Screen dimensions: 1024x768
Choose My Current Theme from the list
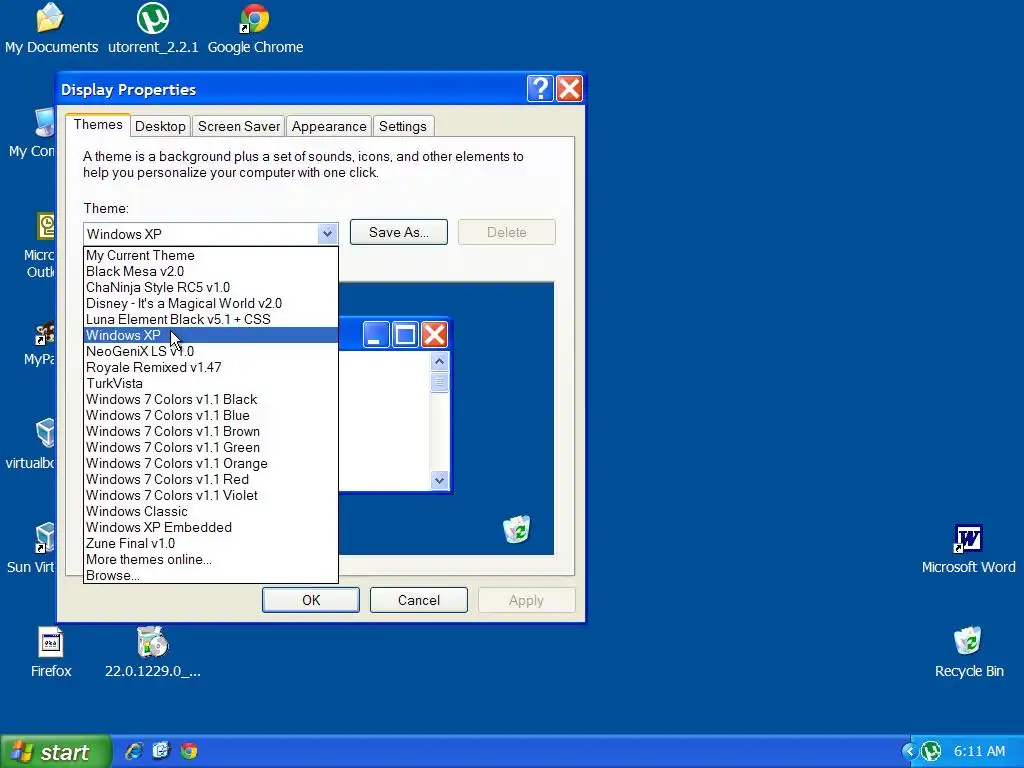point(210,255)
